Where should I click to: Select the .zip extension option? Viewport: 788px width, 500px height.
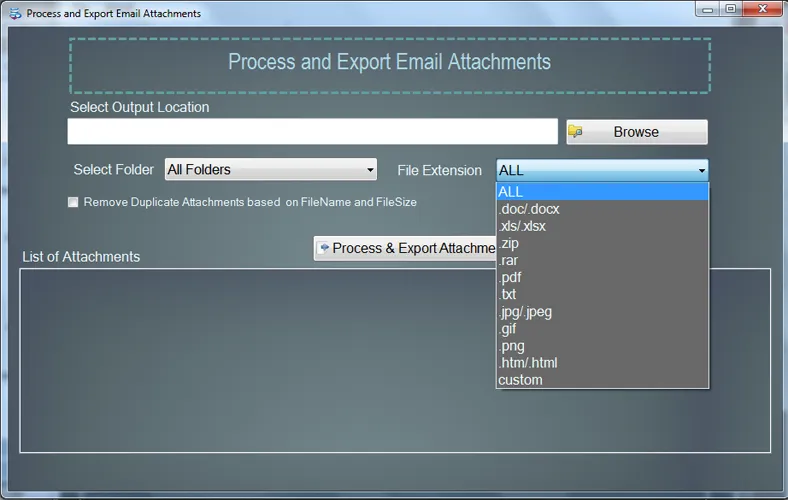(602, 243)
